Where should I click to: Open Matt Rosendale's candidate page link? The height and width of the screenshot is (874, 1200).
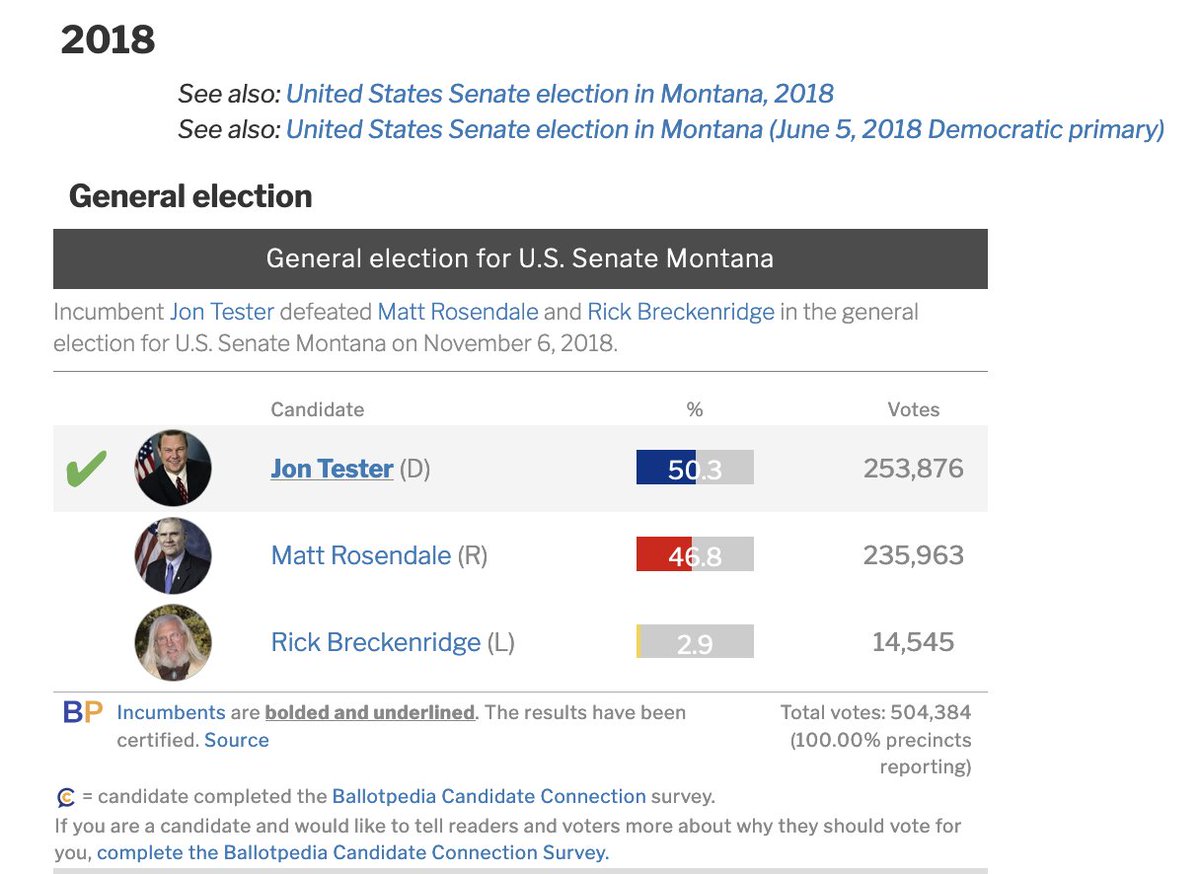360,556
